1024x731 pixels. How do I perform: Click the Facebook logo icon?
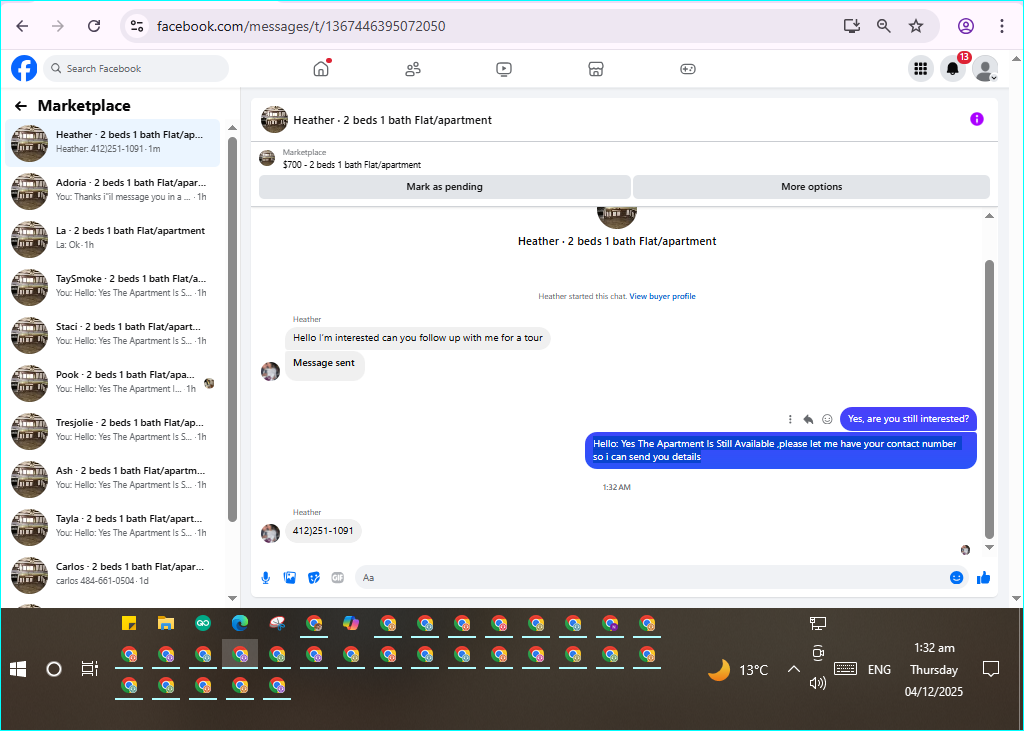coord(24,69)
